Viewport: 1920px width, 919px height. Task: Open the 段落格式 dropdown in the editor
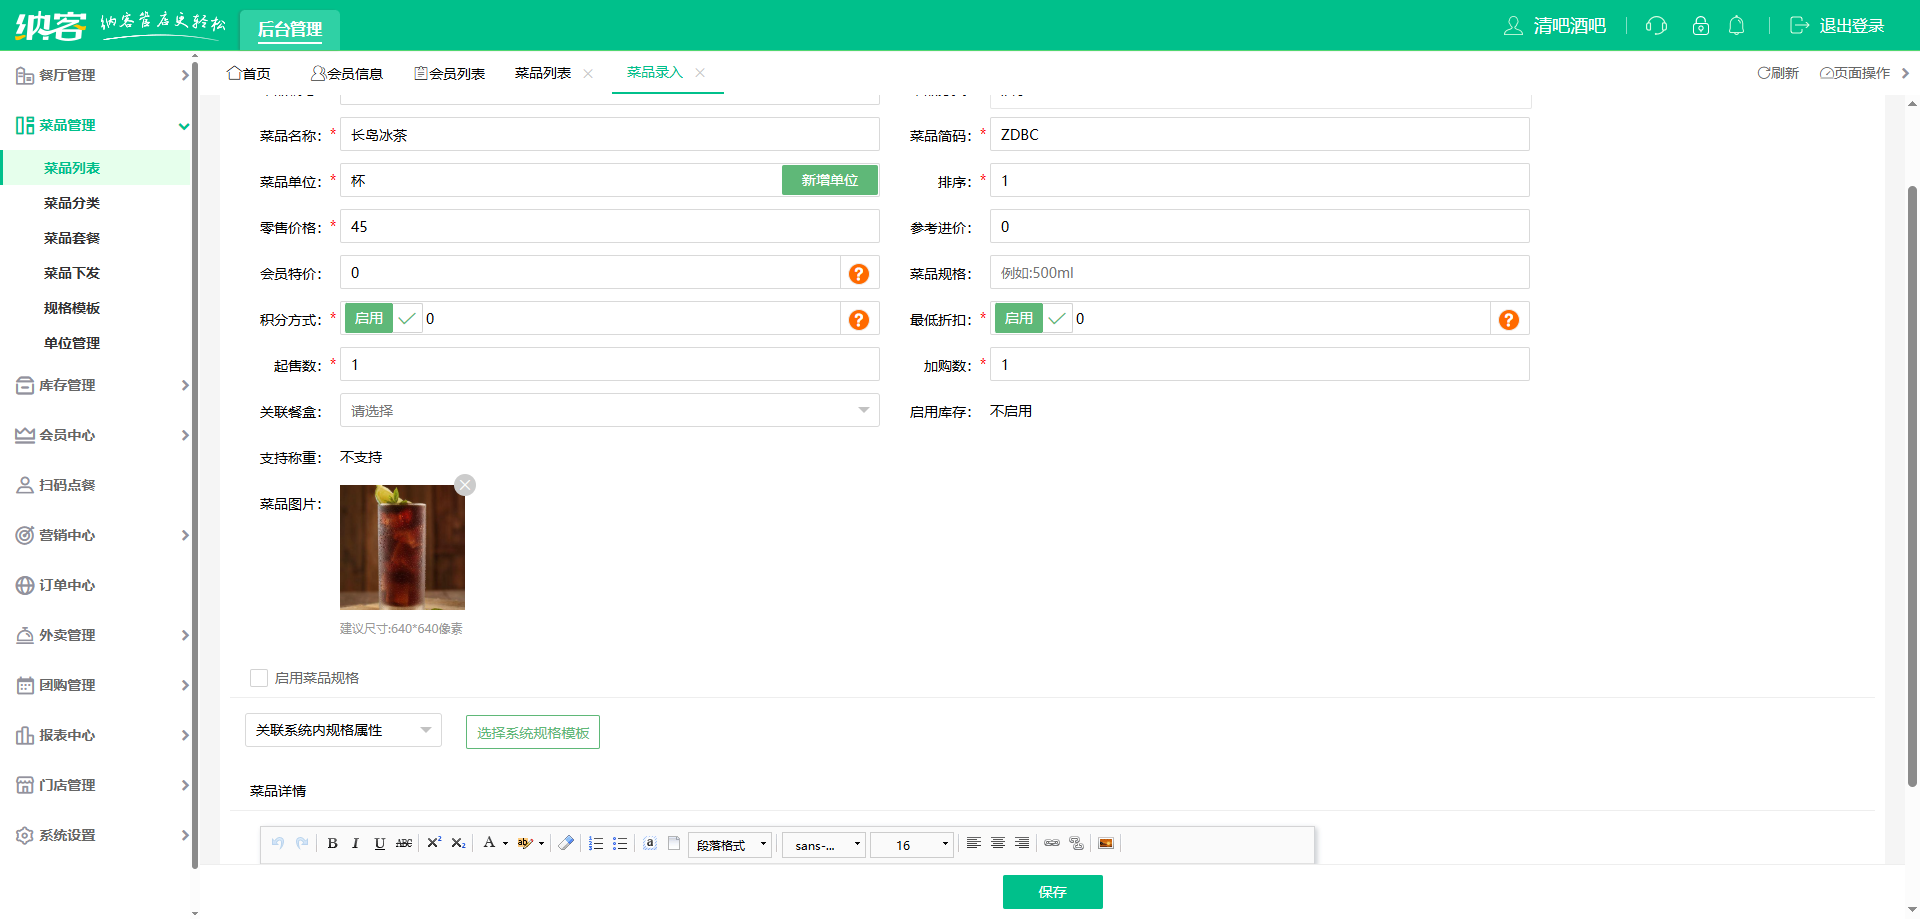[x=730, y=845]
